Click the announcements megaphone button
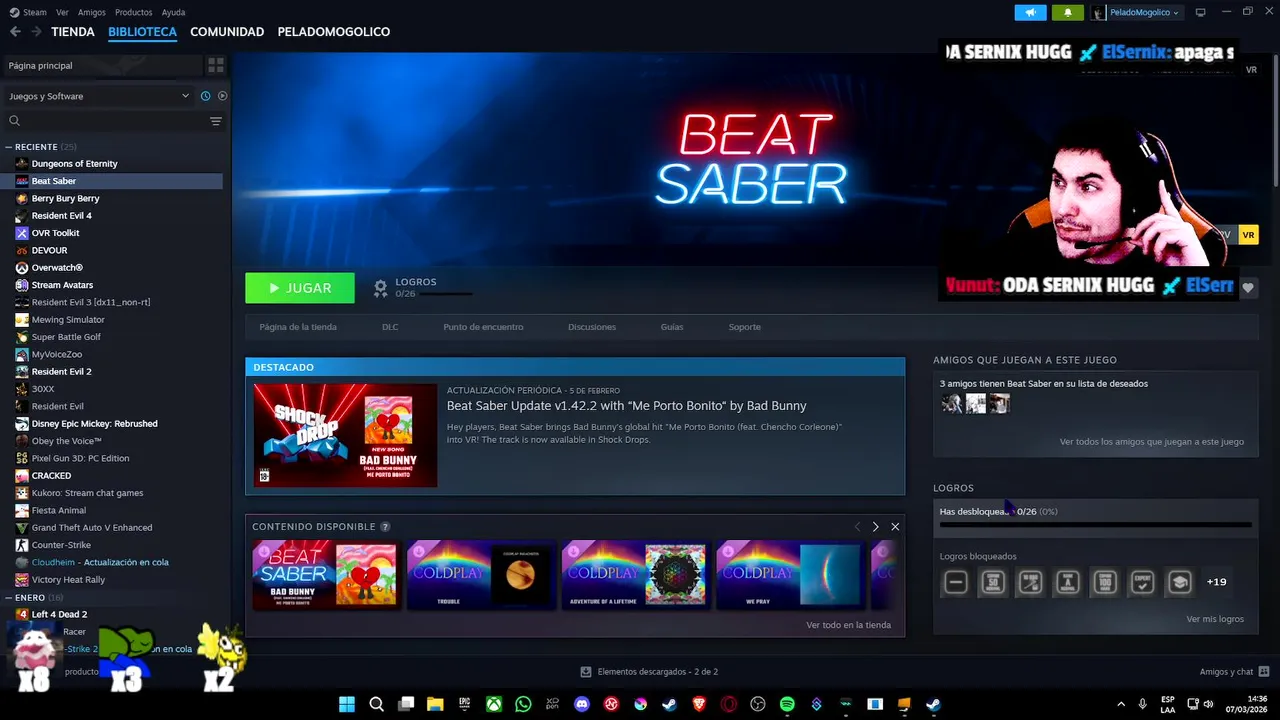Image resolution: width=1280 pixels, height=720 pixels. point(1030,12)
